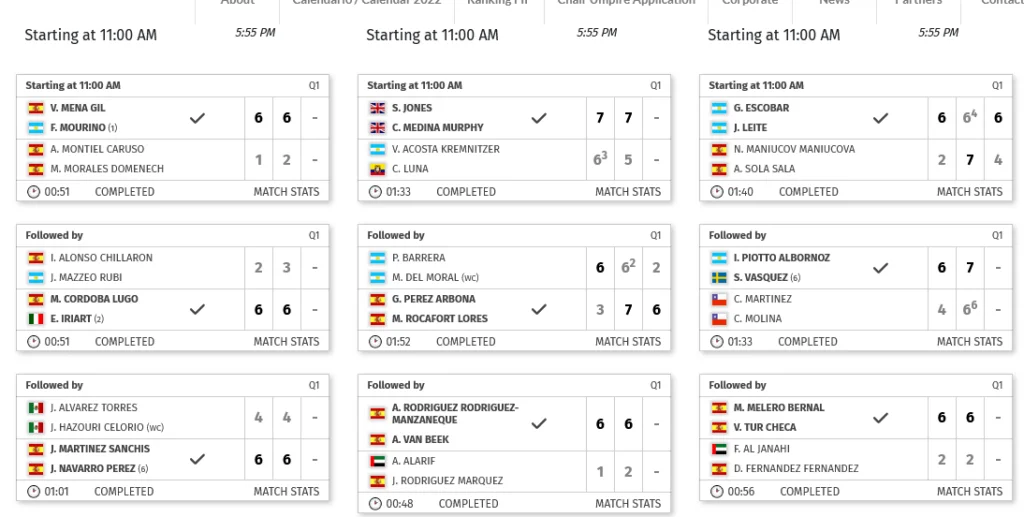1024x517 pixels.
Task: Open Match Stats for the Mena Gil match
Action: click(x=286, y=192)
